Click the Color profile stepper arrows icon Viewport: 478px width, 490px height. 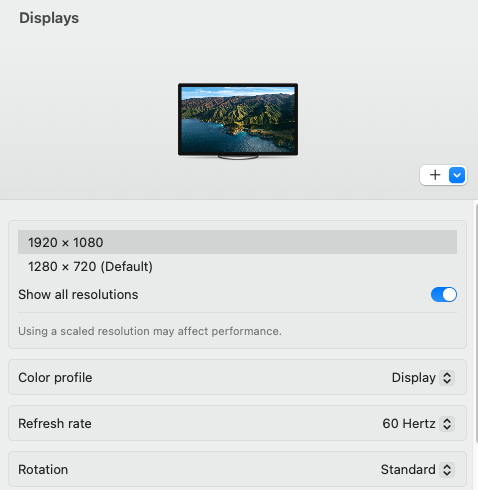(x=447, y=378)
